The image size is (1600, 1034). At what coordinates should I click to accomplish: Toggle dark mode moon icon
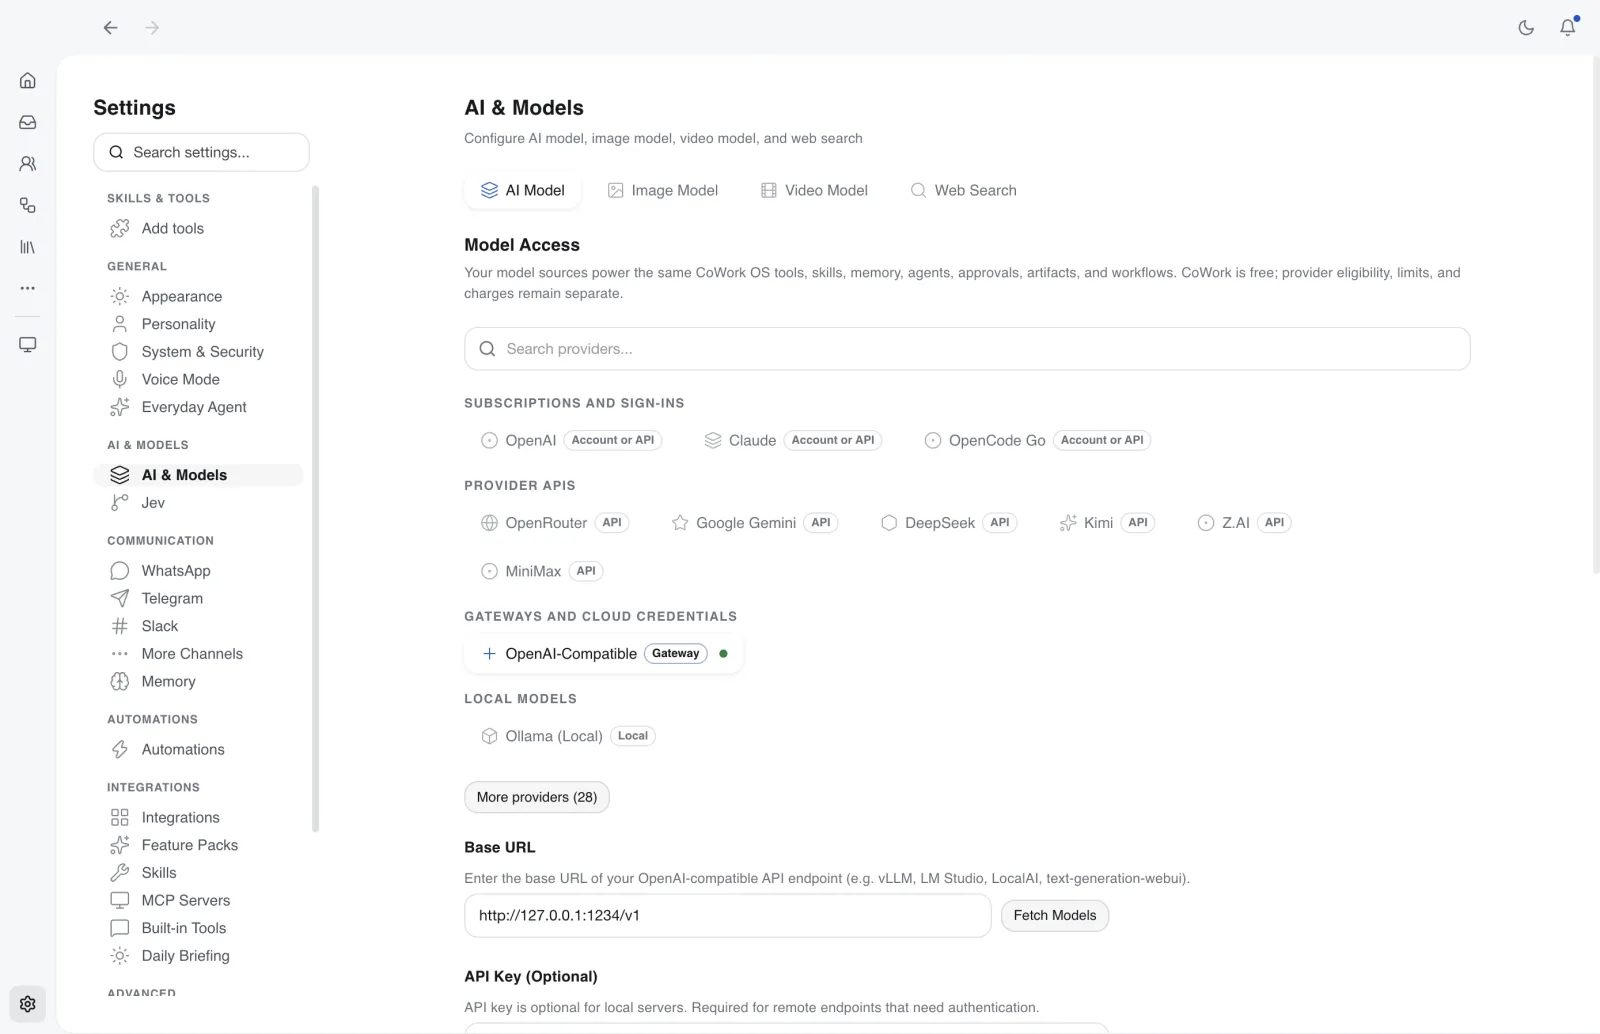pos(1526,28)
